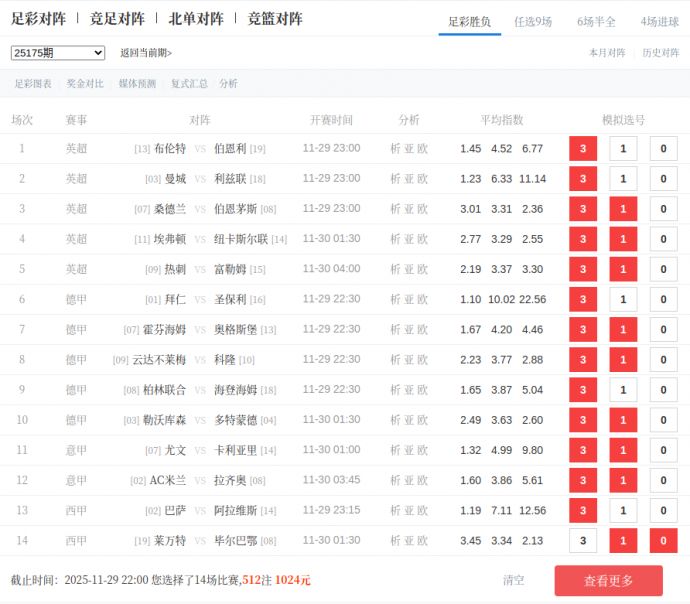
Task: Open the 媒体预测 link
Action: click(x=137, y=84)
